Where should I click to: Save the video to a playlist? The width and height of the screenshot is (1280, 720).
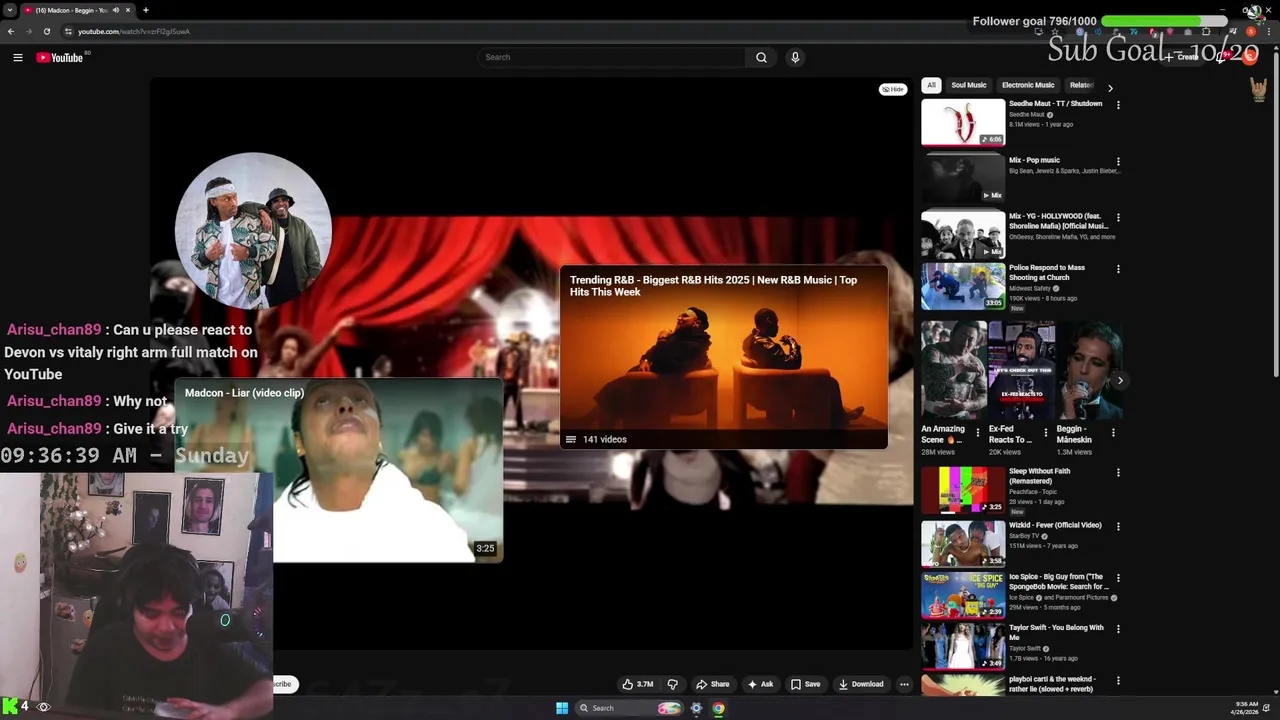click(805, 684)
